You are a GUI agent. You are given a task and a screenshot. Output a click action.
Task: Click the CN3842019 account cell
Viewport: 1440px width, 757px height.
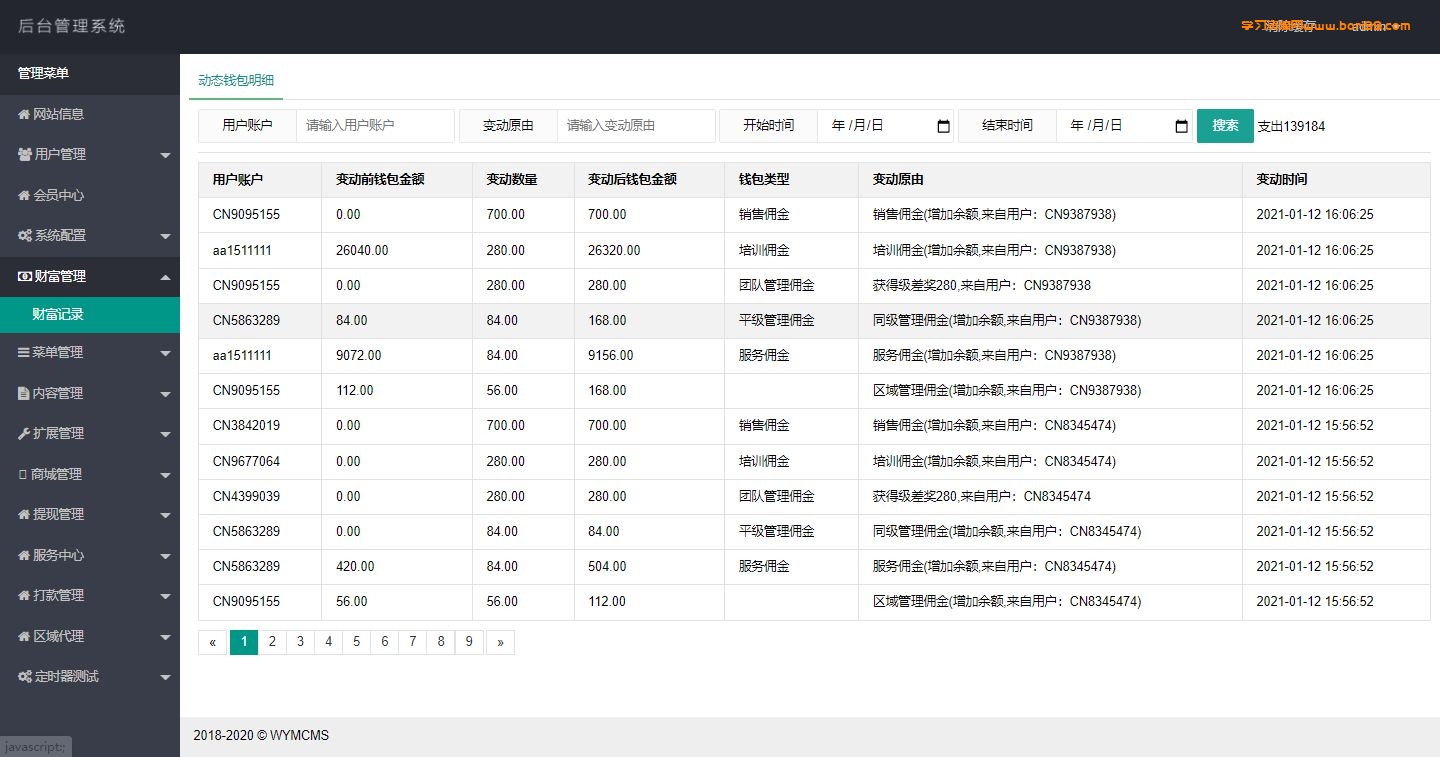click(x=260, y=426)
